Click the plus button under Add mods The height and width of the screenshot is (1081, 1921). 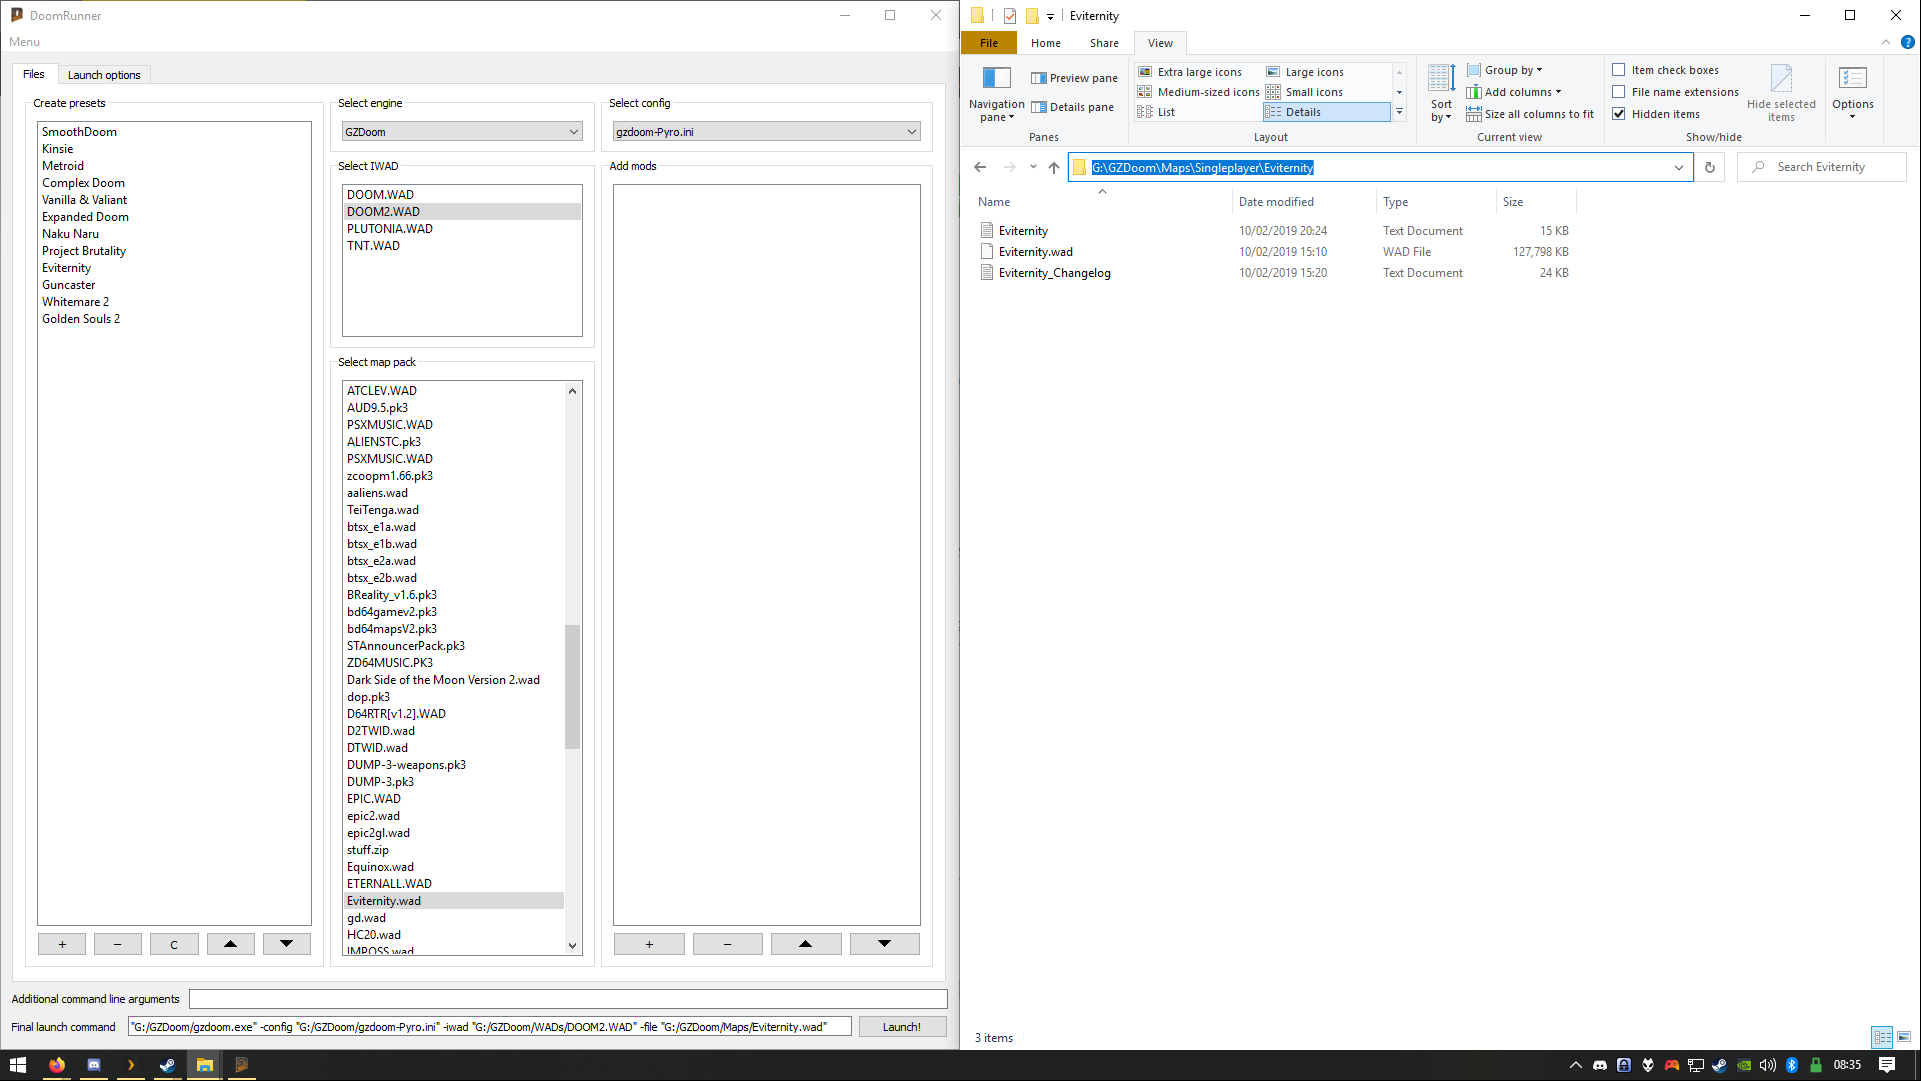click(648, 943)
